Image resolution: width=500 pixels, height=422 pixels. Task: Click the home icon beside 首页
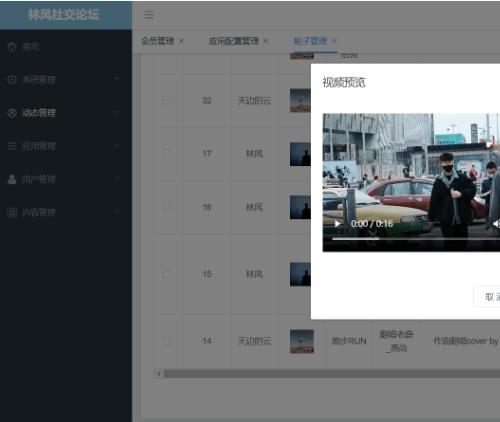click(x=12, y=47)
